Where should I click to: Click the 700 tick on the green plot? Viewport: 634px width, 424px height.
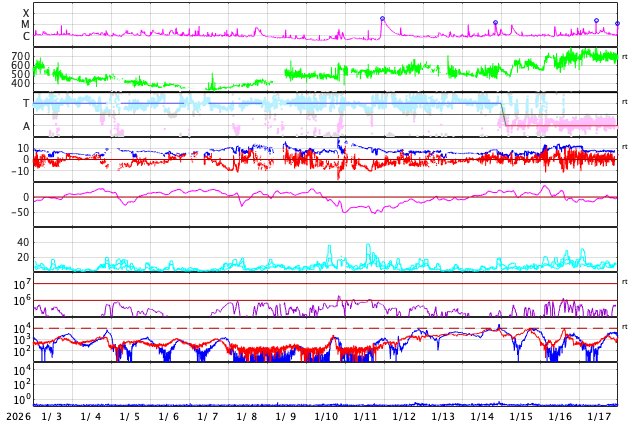pos(20,56)
